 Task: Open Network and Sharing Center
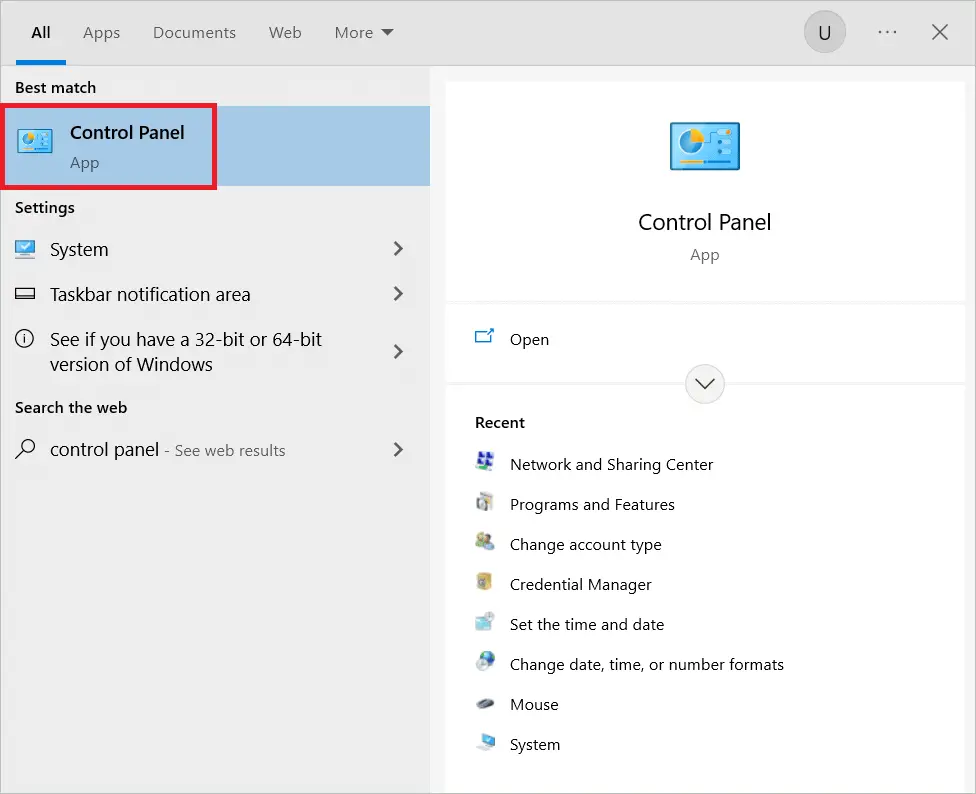[611, 465]
